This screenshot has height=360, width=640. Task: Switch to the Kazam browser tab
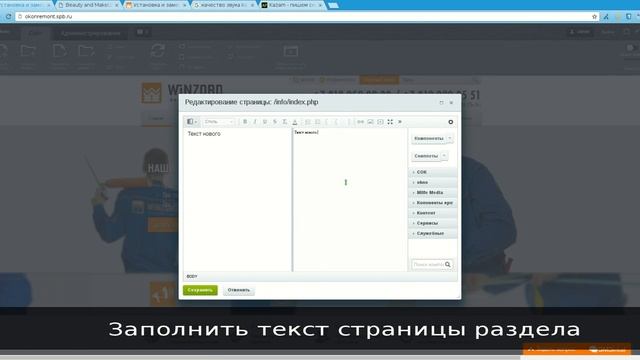point(291,5)
